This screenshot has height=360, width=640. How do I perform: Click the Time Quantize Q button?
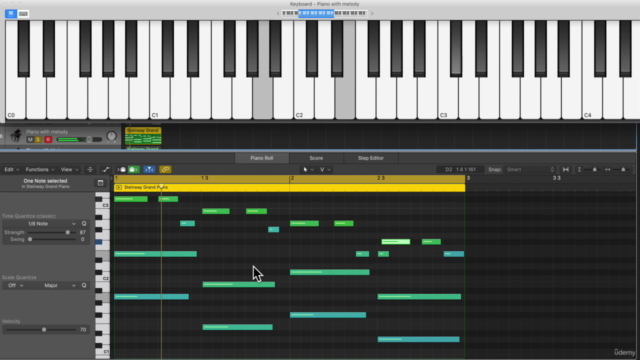(x=84, y=224)
